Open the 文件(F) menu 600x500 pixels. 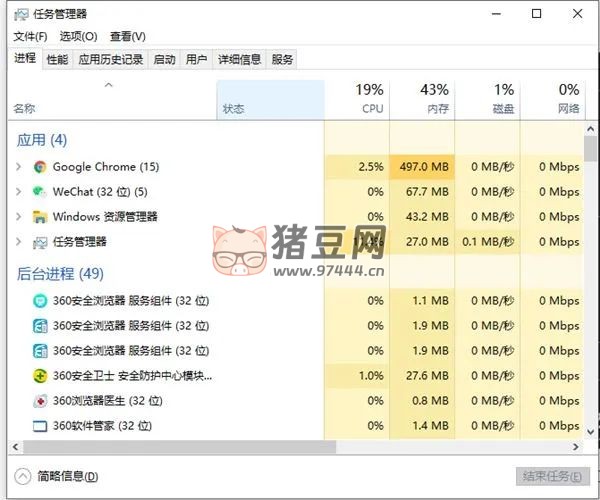coord(30,37)
